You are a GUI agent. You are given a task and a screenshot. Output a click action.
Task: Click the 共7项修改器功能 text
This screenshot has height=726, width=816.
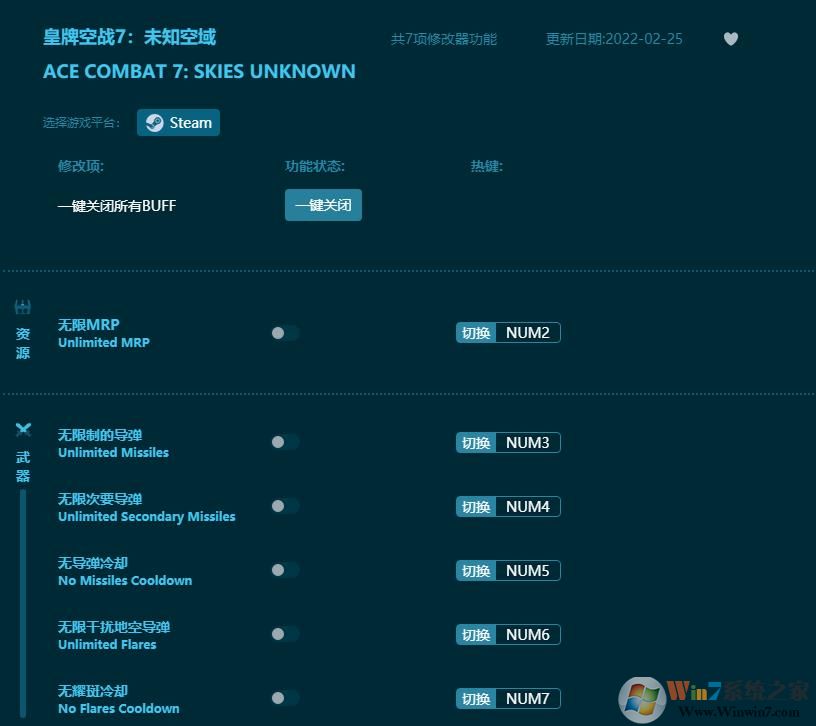444,39
